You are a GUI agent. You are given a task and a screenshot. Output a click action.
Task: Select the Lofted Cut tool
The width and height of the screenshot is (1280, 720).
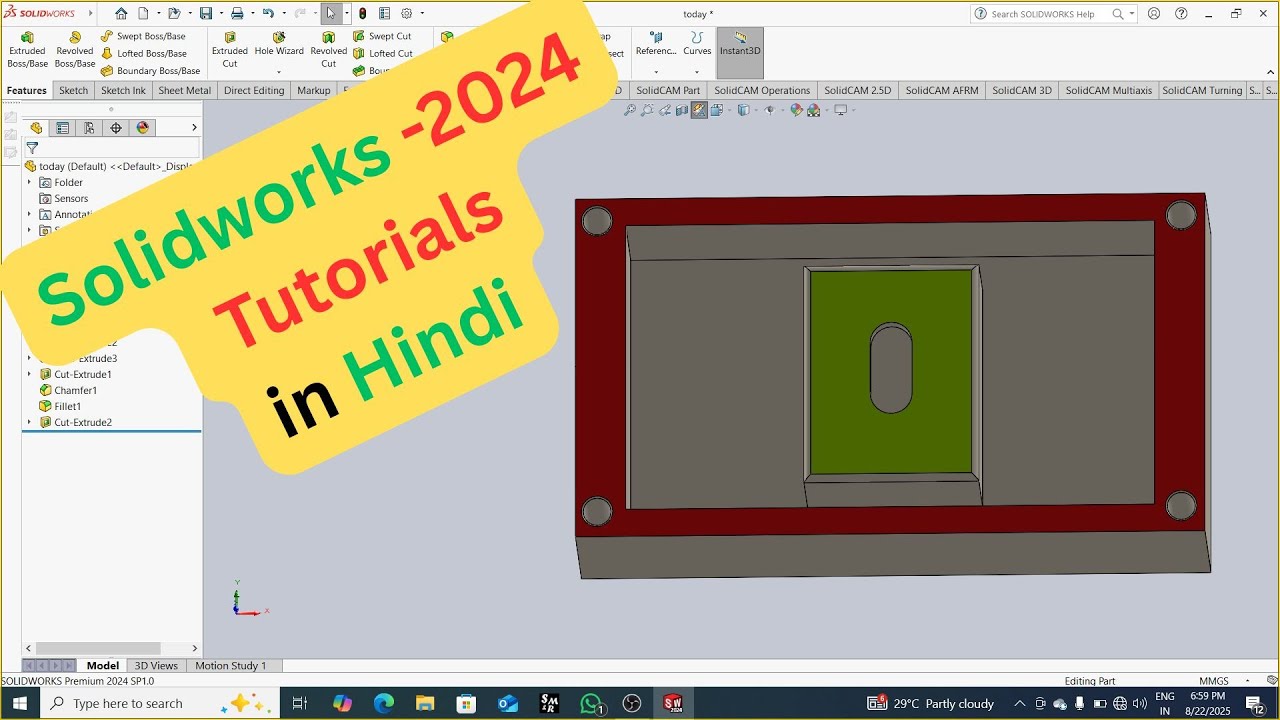(x=383, y=54)
